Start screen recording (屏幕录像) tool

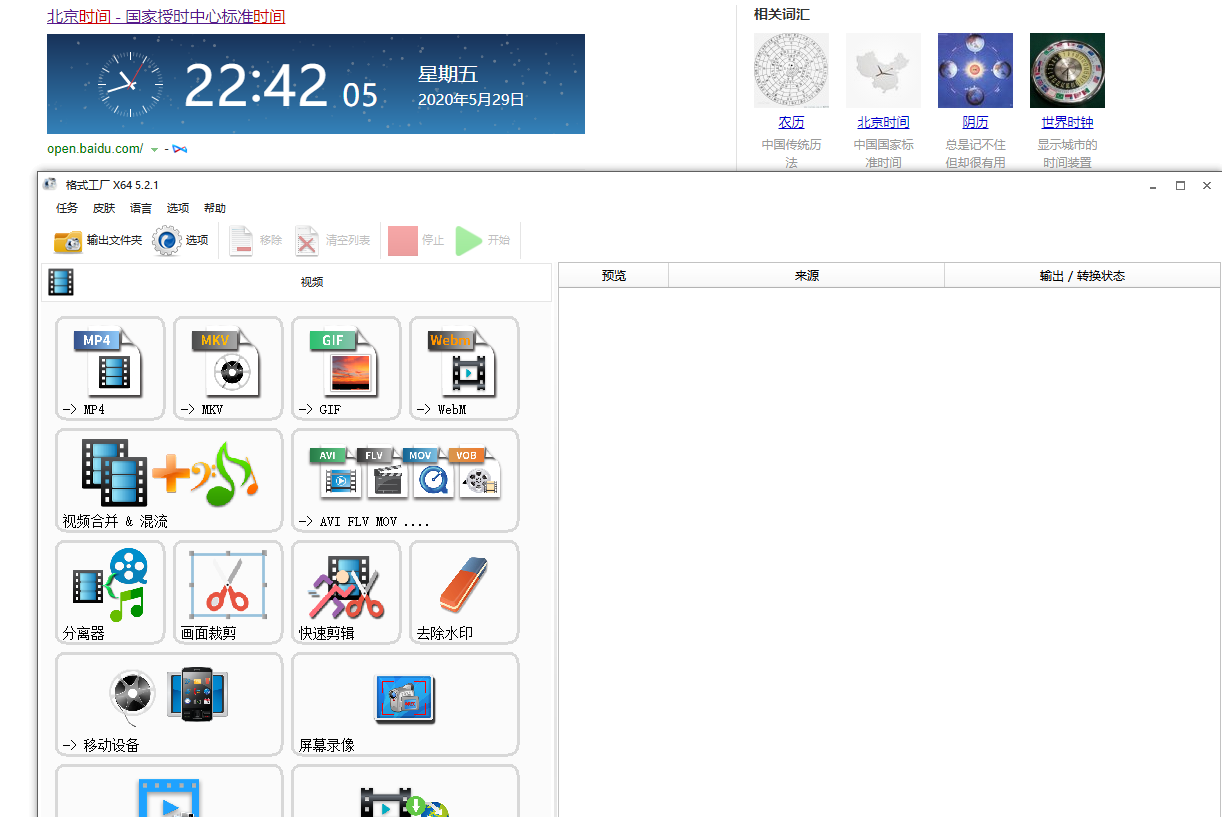coord(405,704)
